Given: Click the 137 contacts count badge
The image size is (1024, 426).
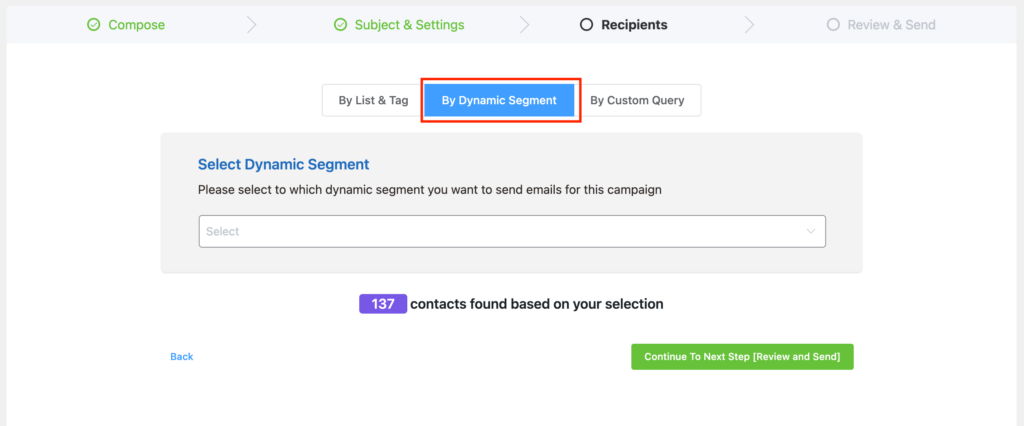Looking at the screenshot, I should [383, 304].
